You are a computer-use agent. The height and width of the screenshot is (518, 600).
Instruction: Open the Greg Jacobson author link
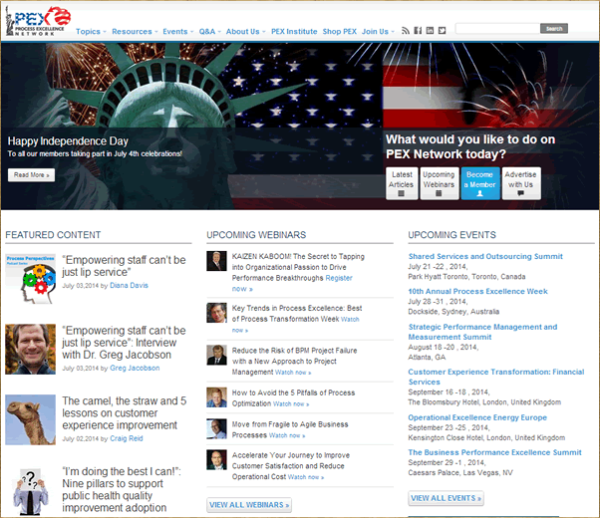135,368
